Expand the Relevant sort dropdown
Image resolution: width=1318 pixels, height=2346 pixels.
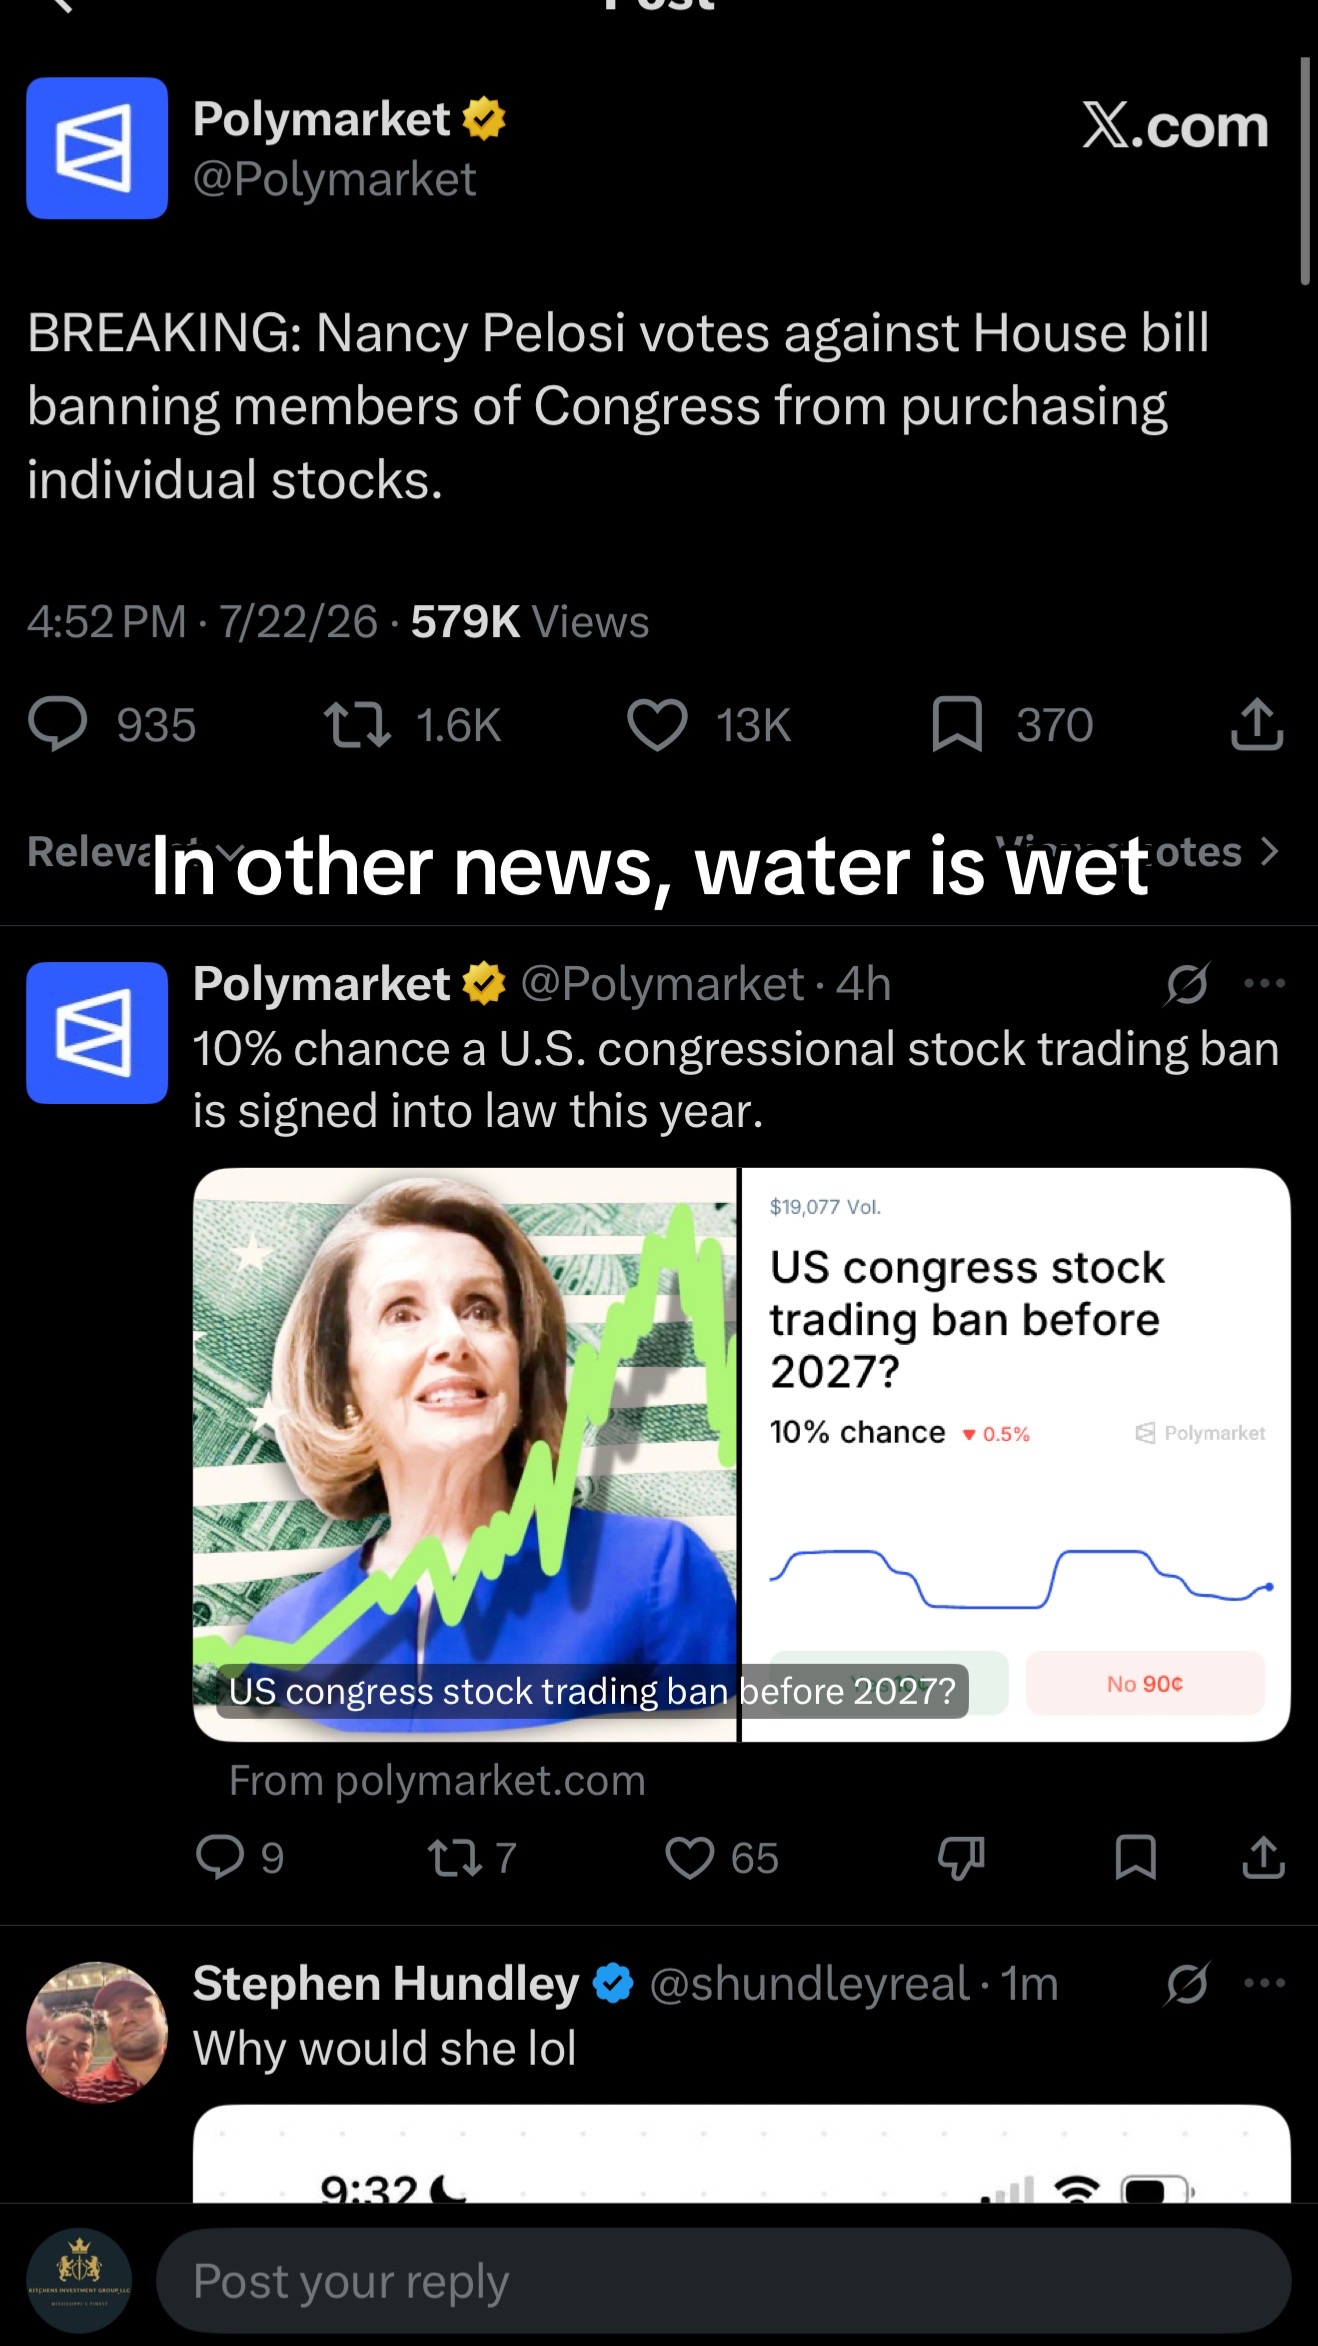[135, 852]
